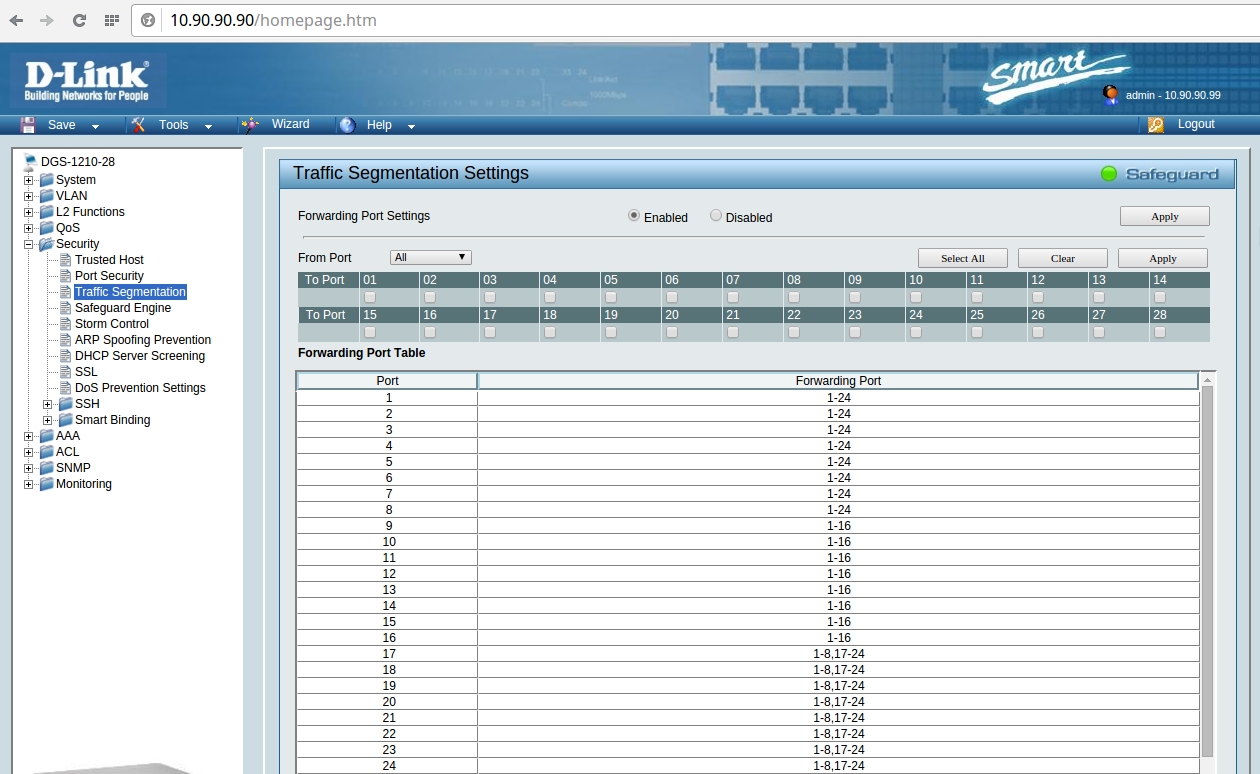Click the D-Link logo
The width and height of the screenshot is (1260, 774).
coord(87,81)
